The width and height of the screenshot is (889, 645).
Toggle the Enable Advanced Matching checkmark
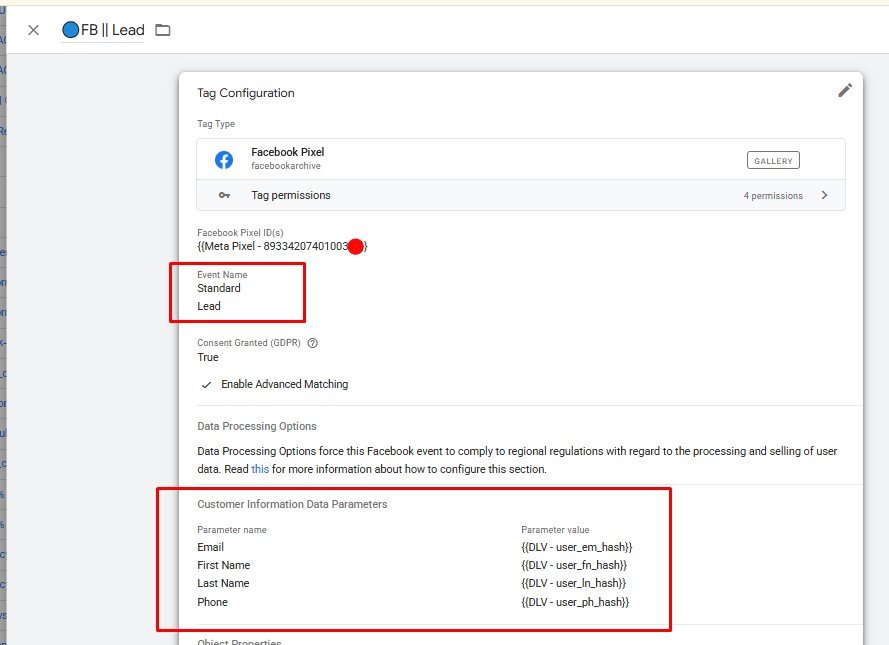[206, 385]
